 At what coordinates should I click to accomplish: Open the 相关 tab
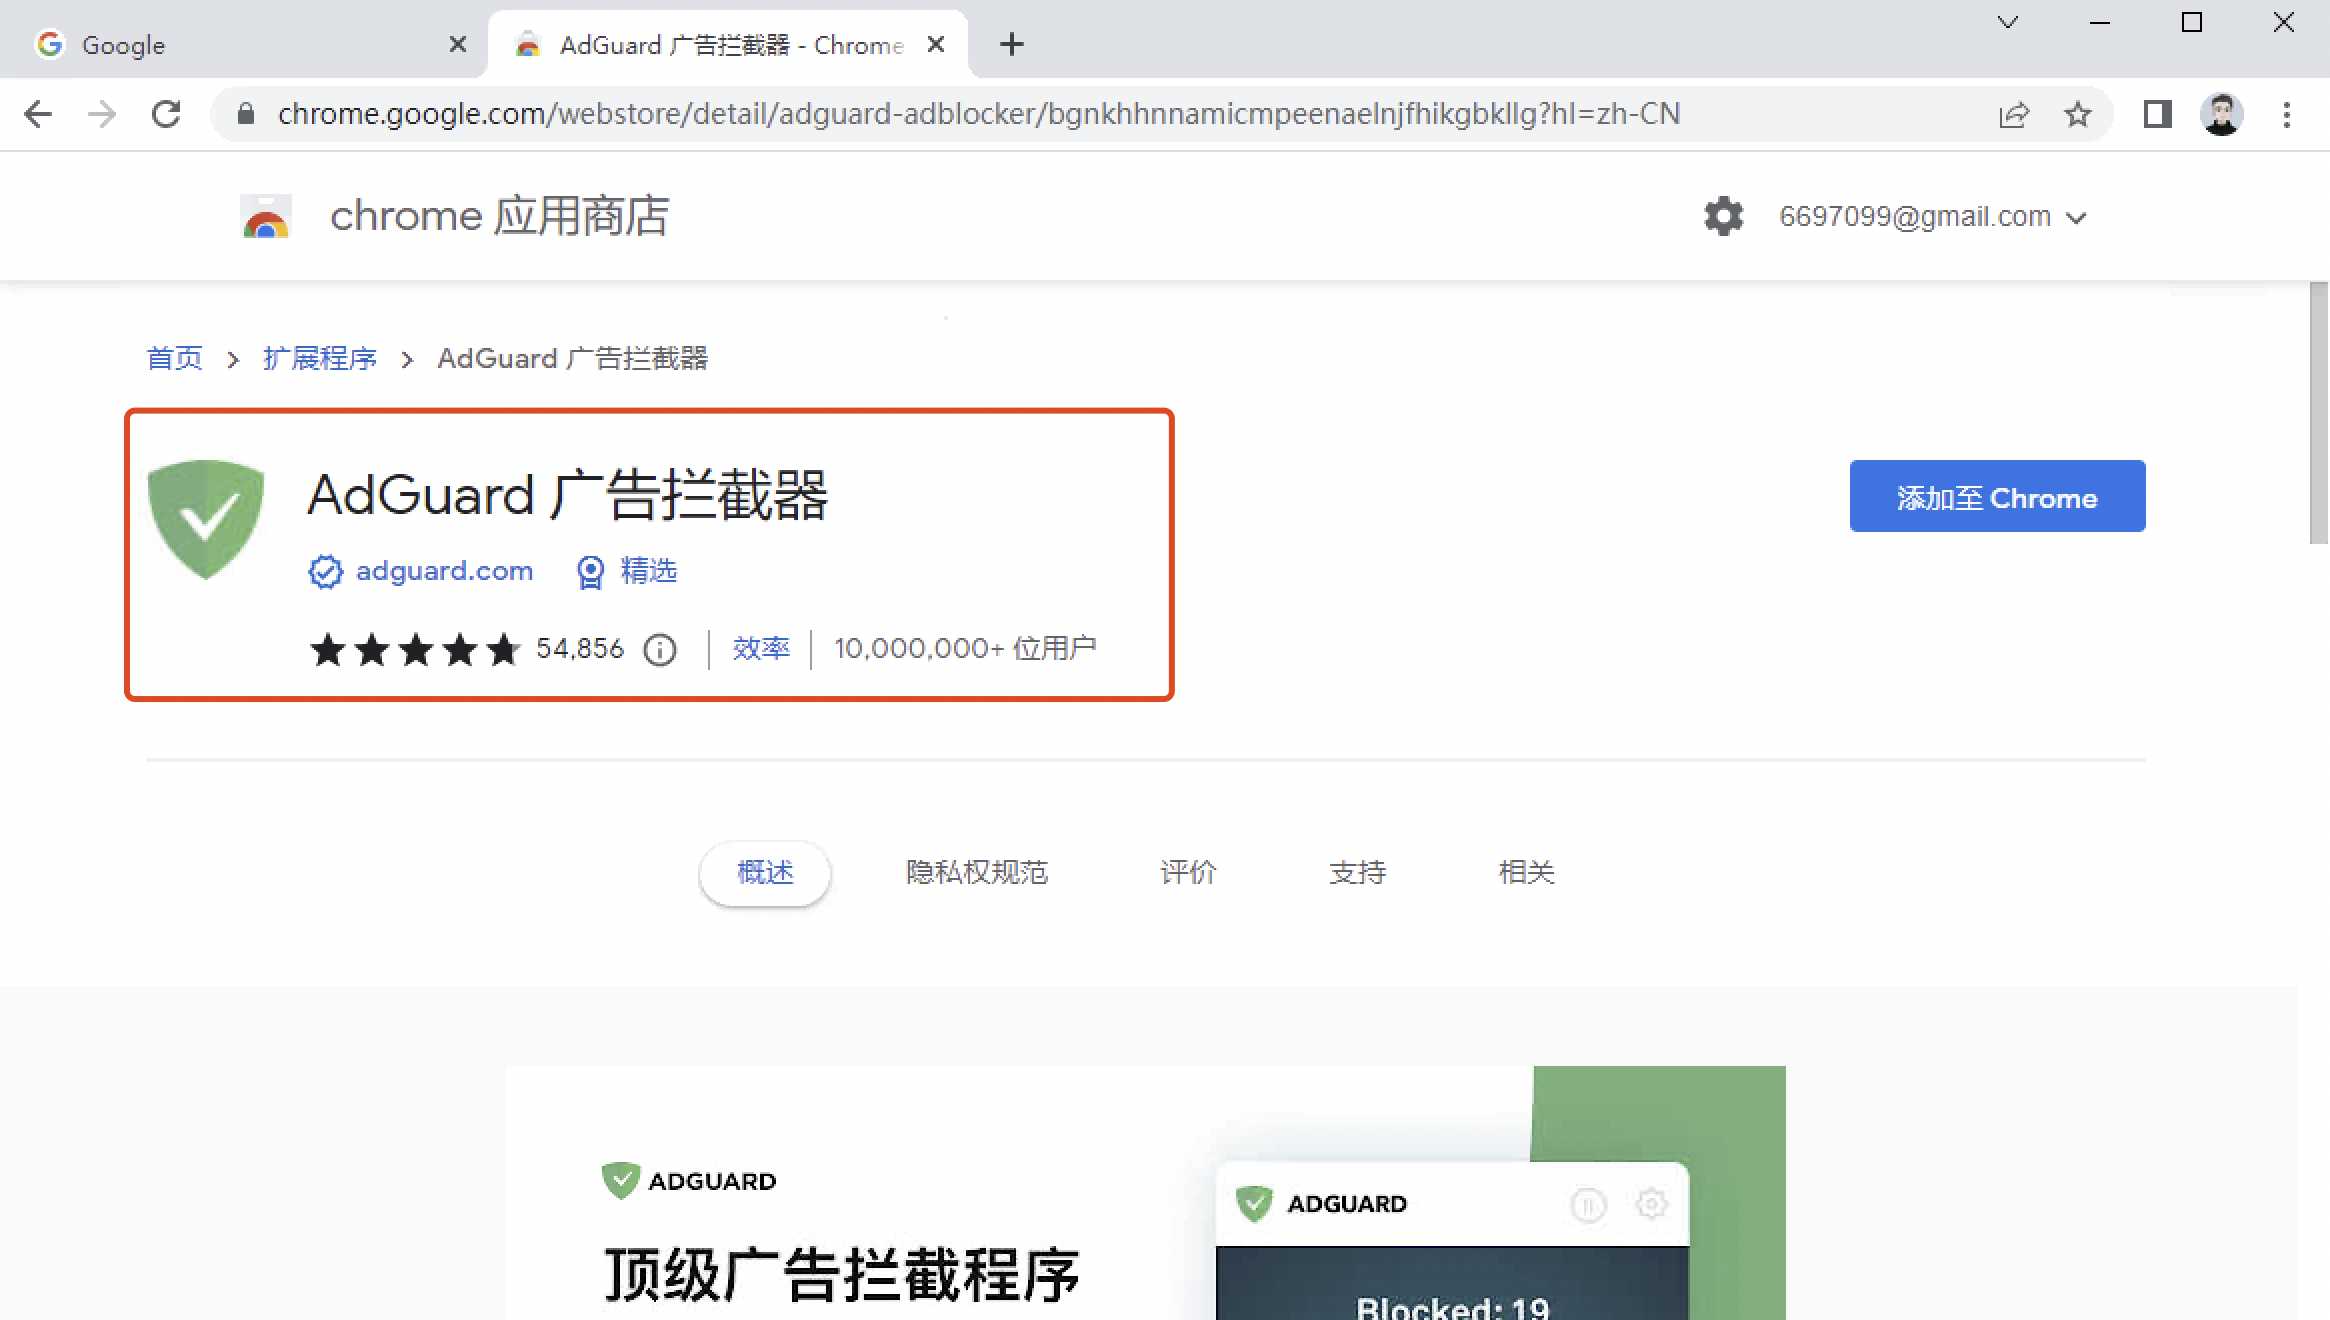1526,873
